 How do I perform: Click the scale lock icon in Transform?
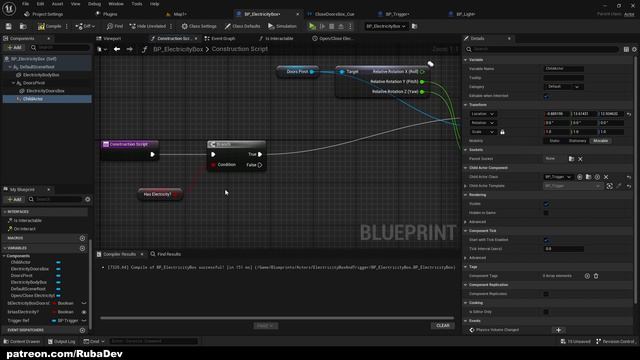[x=502, y=132]
